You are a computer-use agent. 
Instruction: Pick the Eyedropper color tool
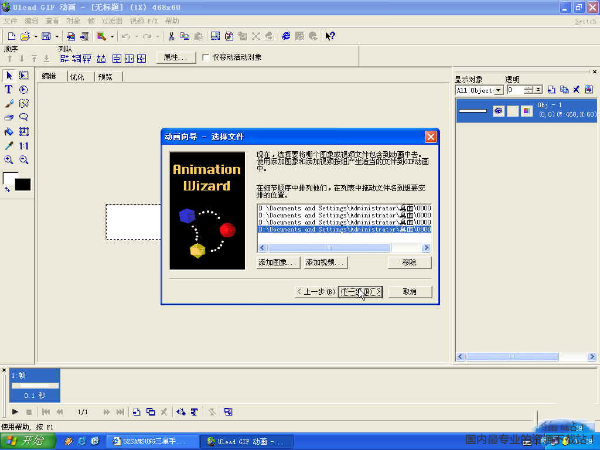point(9,145)
